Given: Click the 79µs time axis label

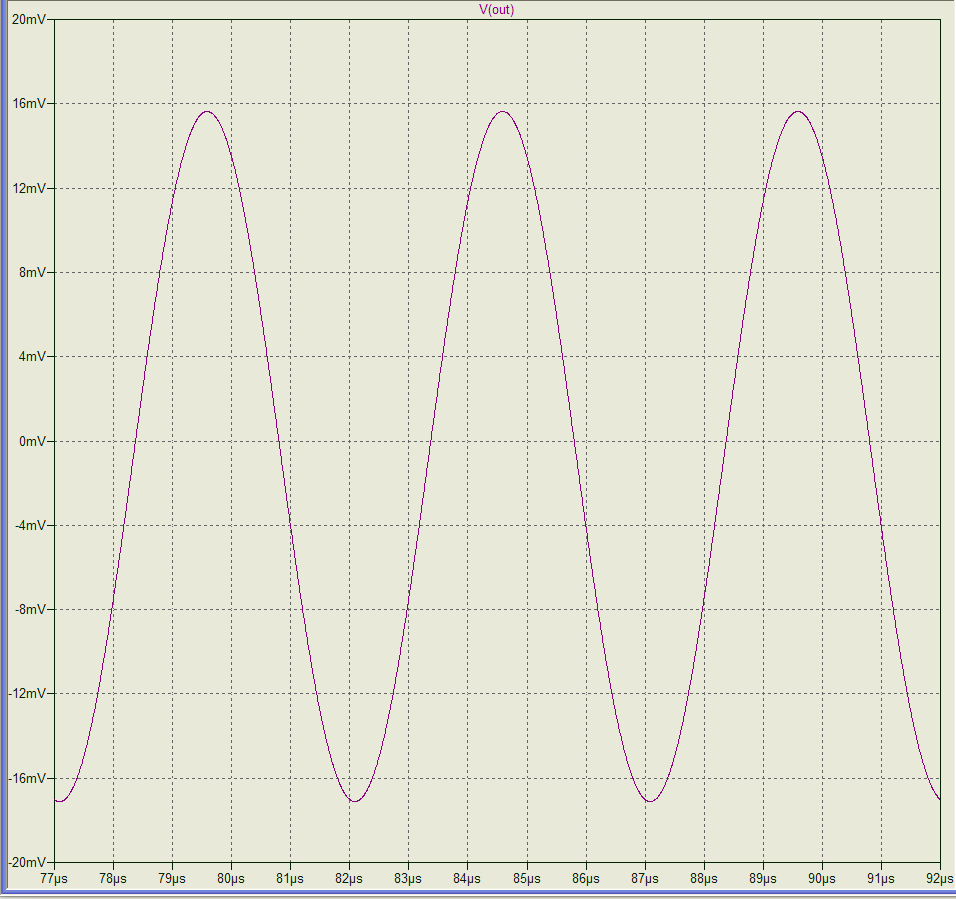Looking at the screenshot, I should pyautogui.click(x=172, y=879).
